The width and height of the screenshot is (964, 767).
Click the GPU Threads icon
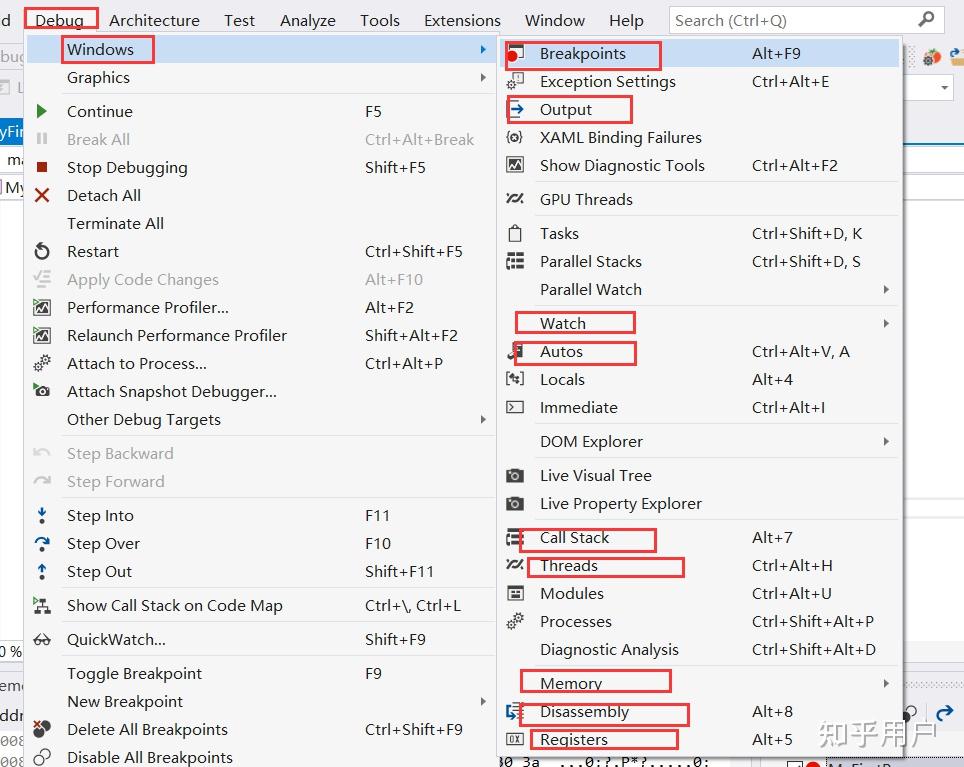(515, 199)
